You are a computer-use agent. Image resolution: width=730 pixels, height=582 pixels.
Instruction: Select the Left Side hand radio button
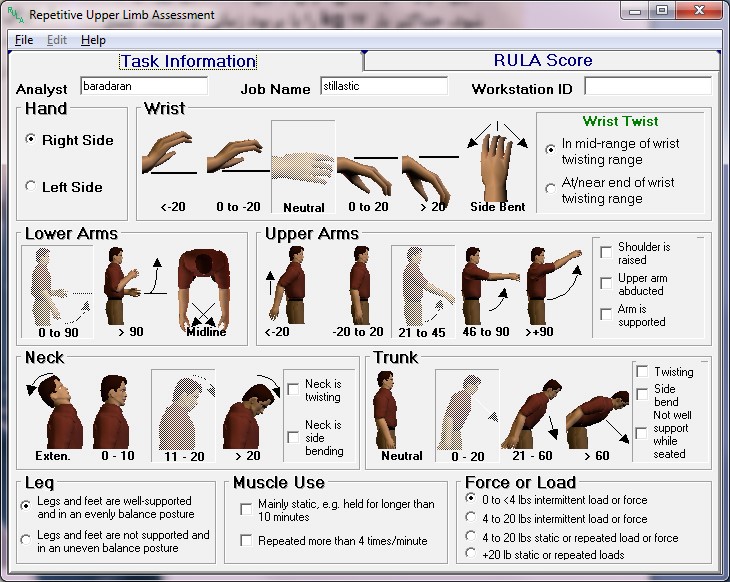tap(31, 187)
